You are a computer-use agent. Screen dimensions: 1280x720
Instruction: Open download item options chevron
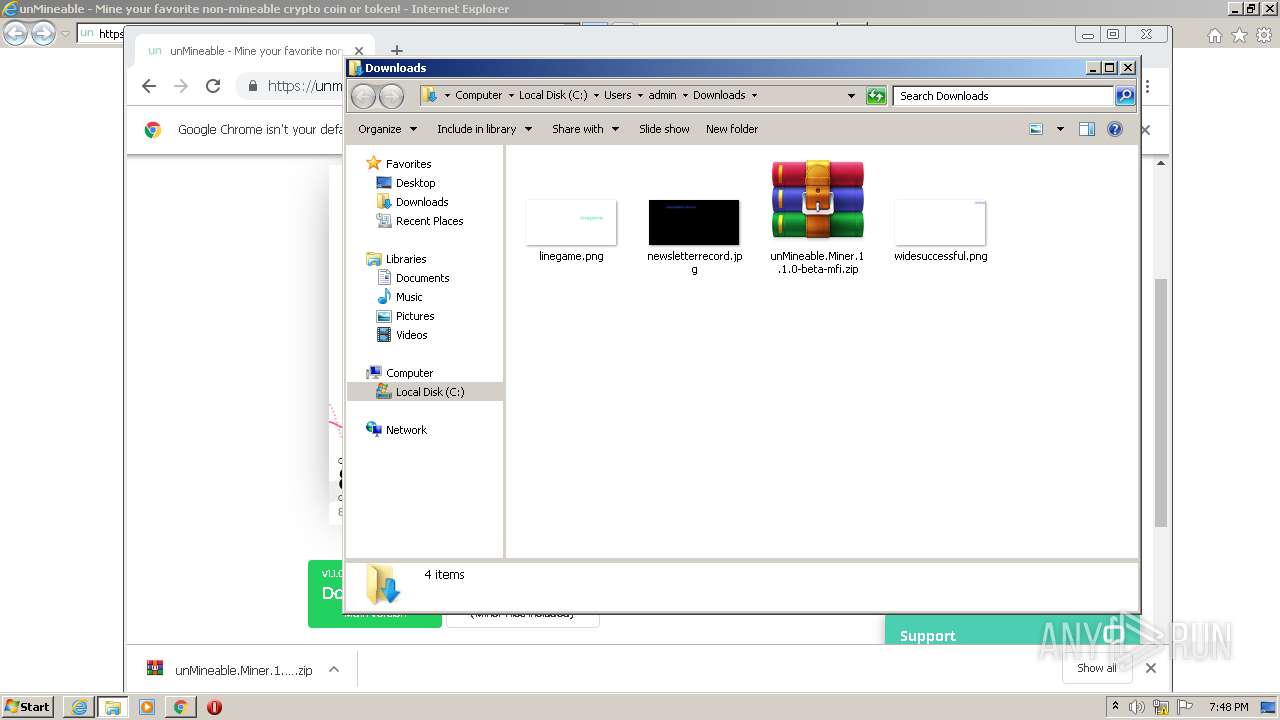click(x=334, y=670)
